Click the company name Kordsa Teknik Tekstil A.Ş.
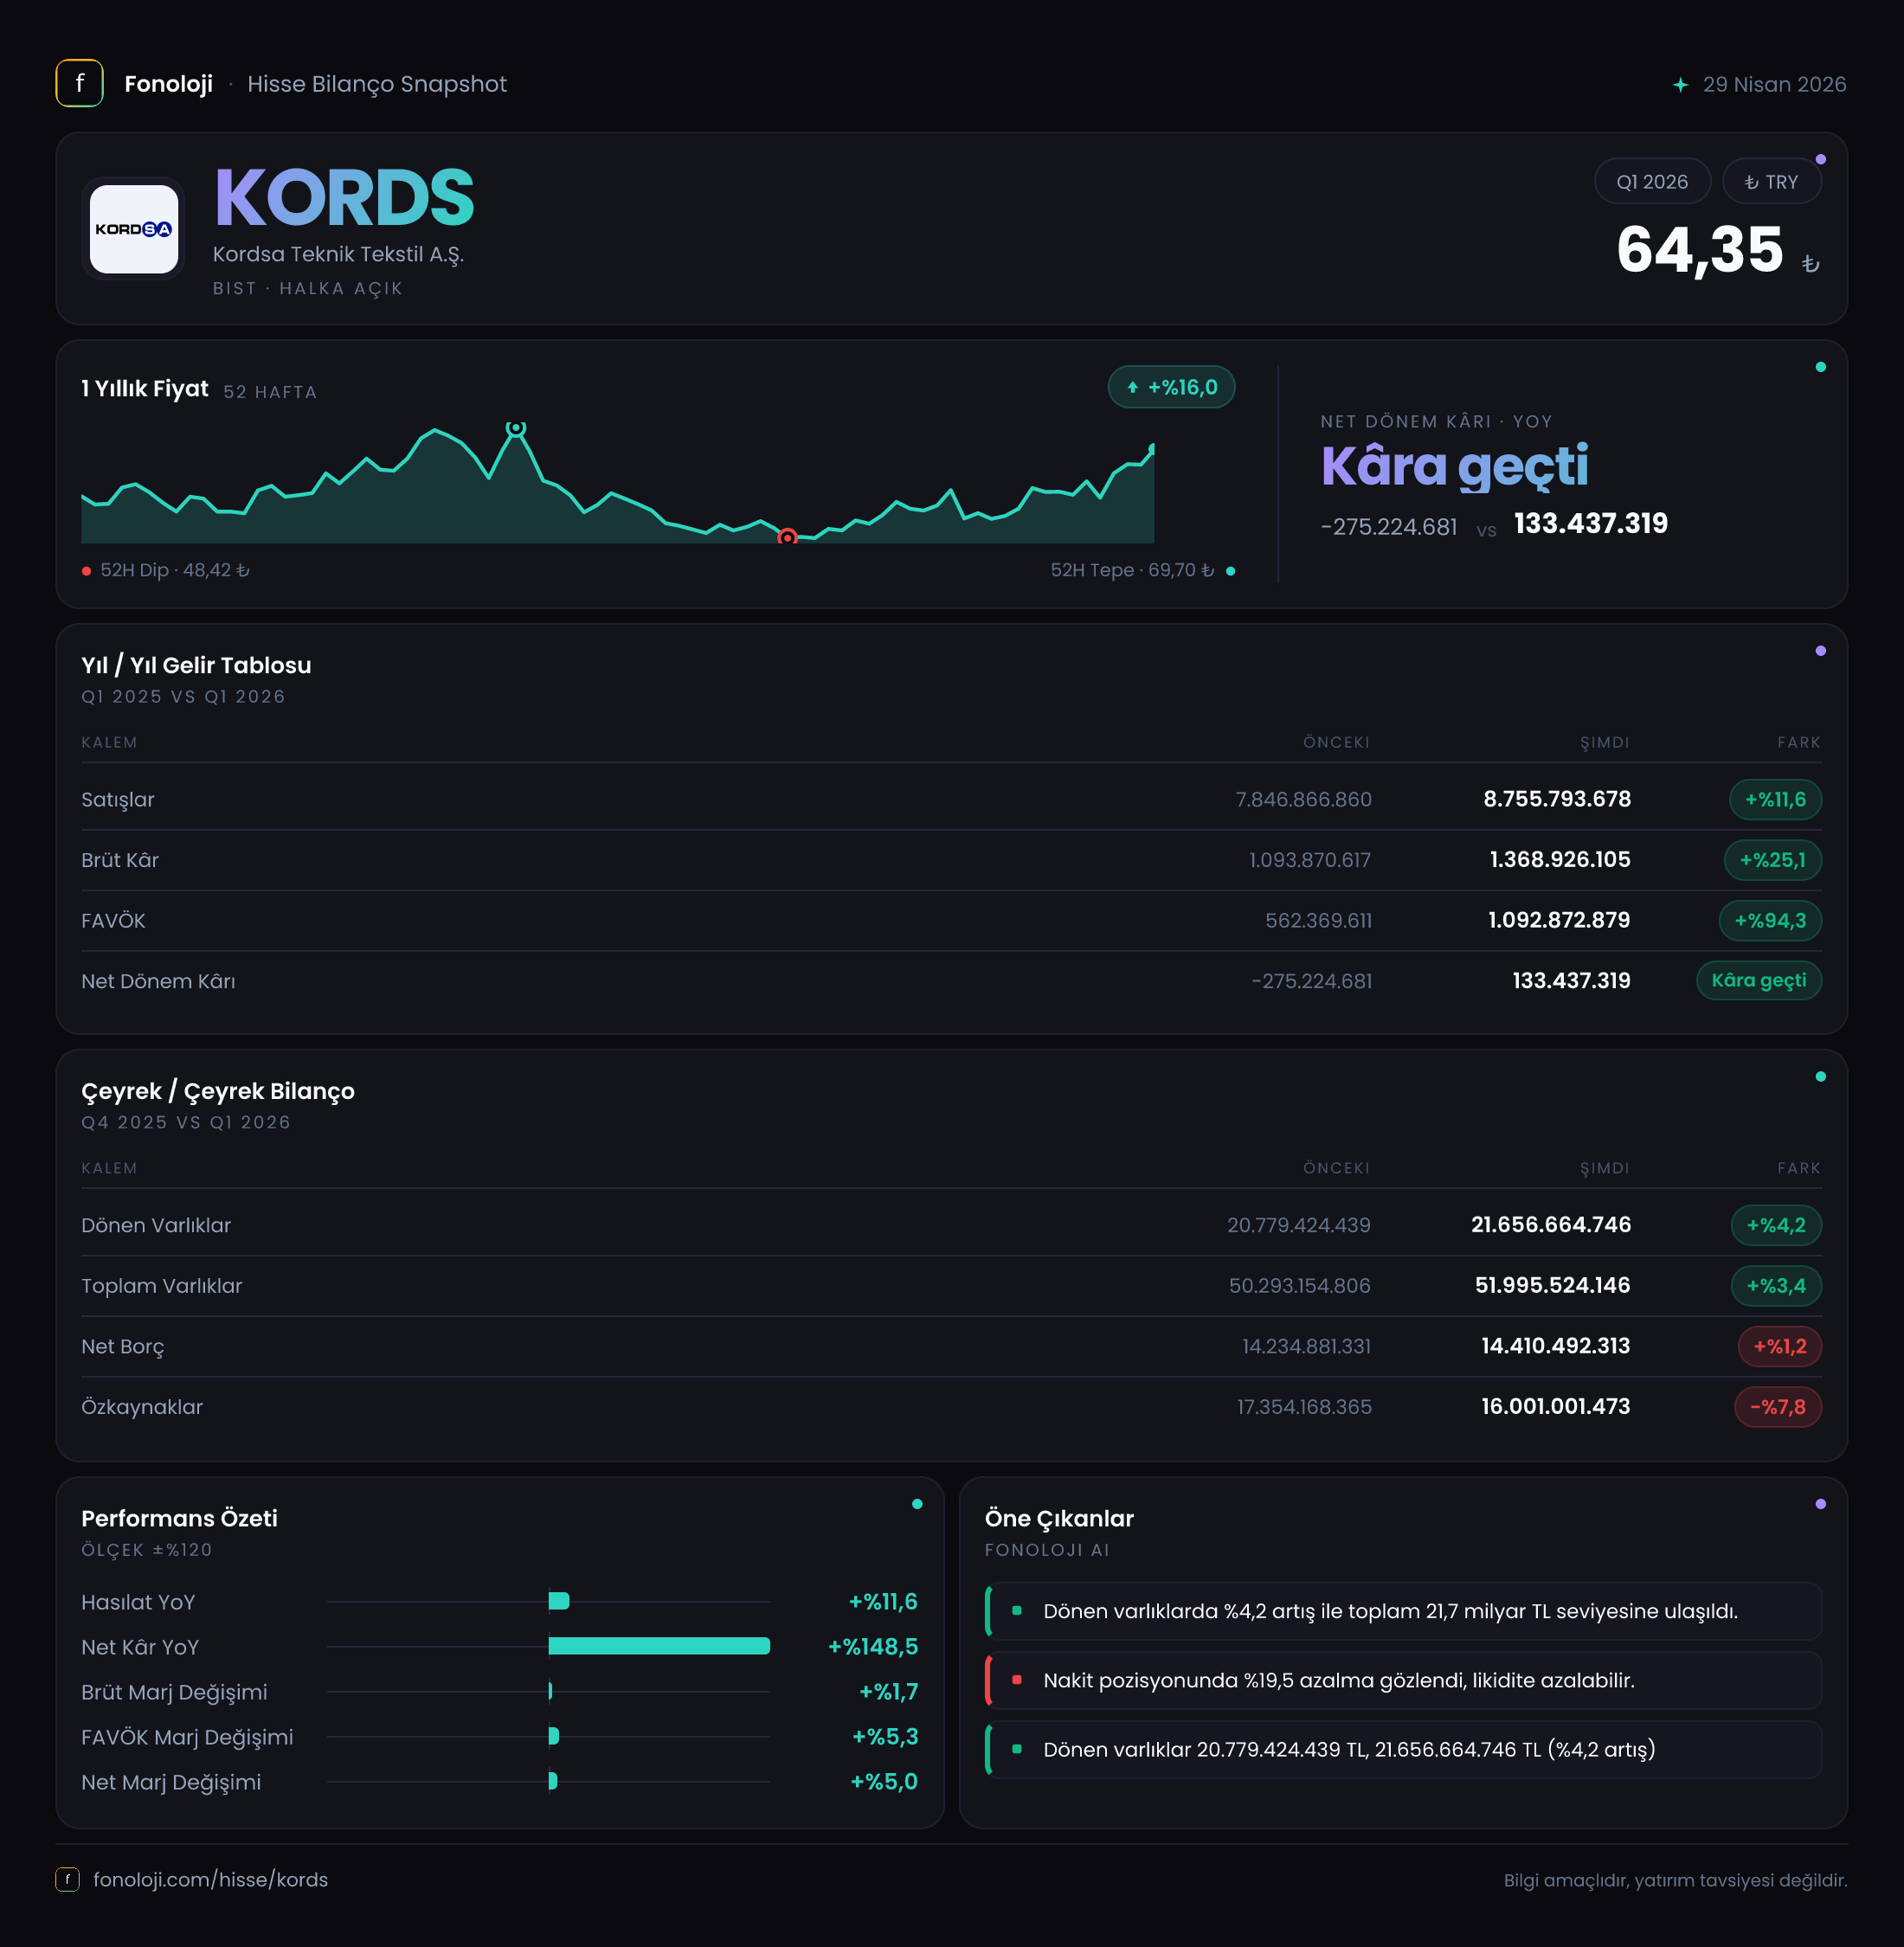The width and height of the screenshot is (1904, 1947). click(338, 255)
